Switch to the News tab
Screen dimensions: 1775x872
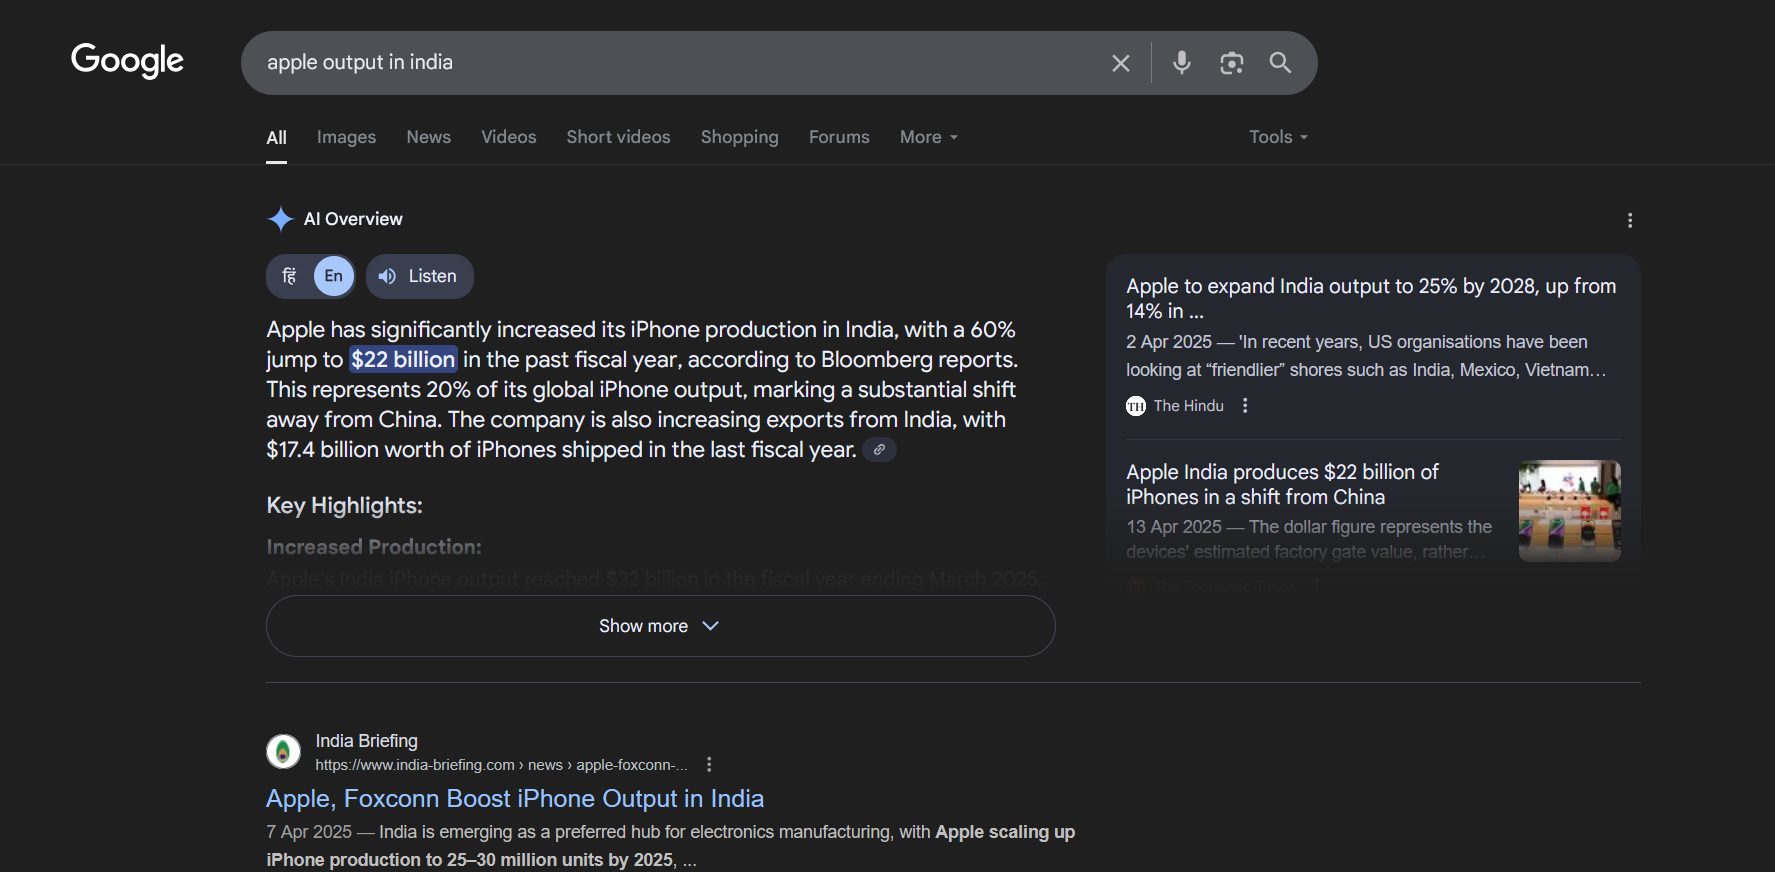point(428,137)
